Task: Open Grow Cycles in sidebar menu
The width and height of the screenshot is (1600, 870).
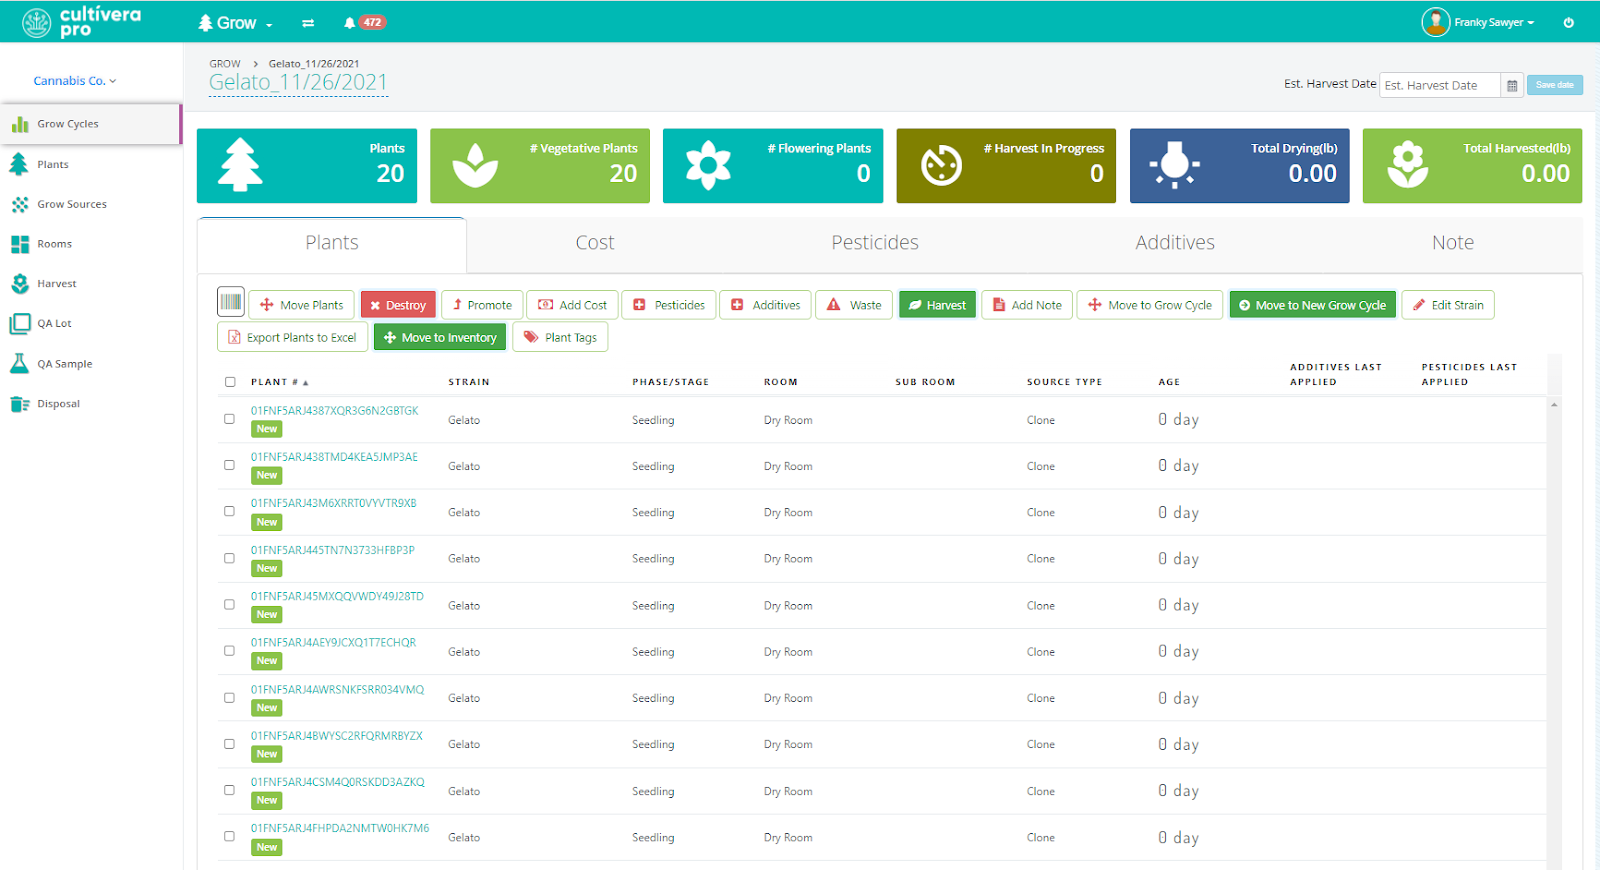Action: pyautogui.click(x=90, y=124)
